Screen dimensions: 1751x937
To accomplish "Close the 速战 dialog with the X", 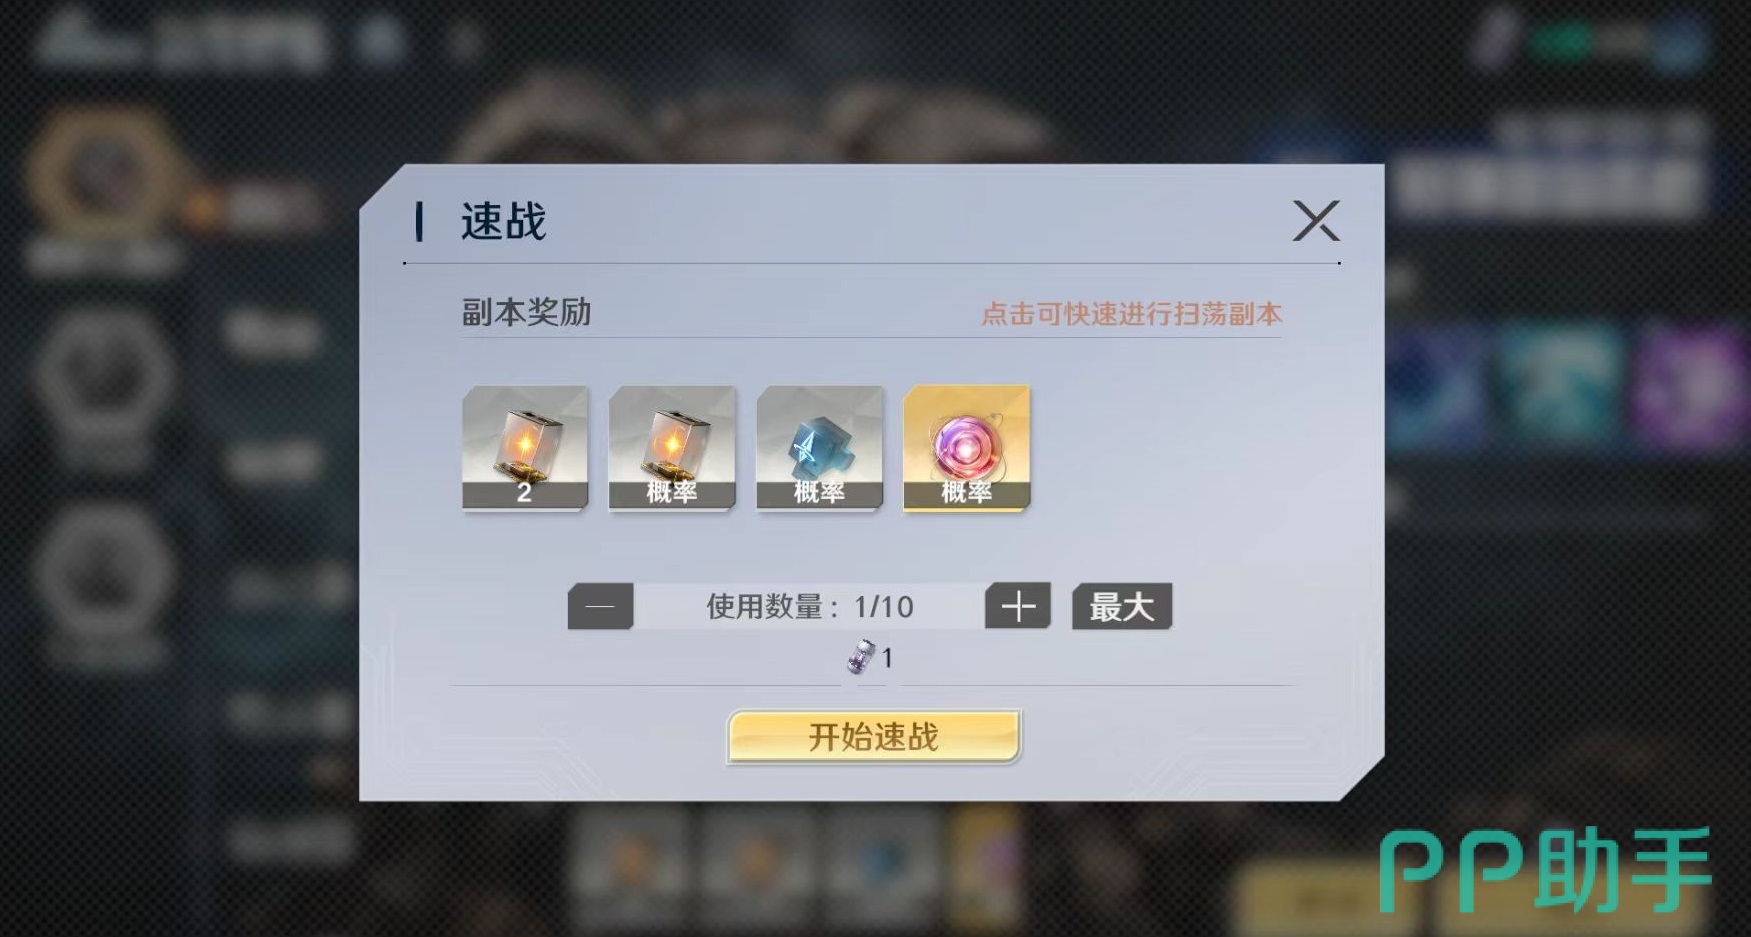I will (1316, 221).
